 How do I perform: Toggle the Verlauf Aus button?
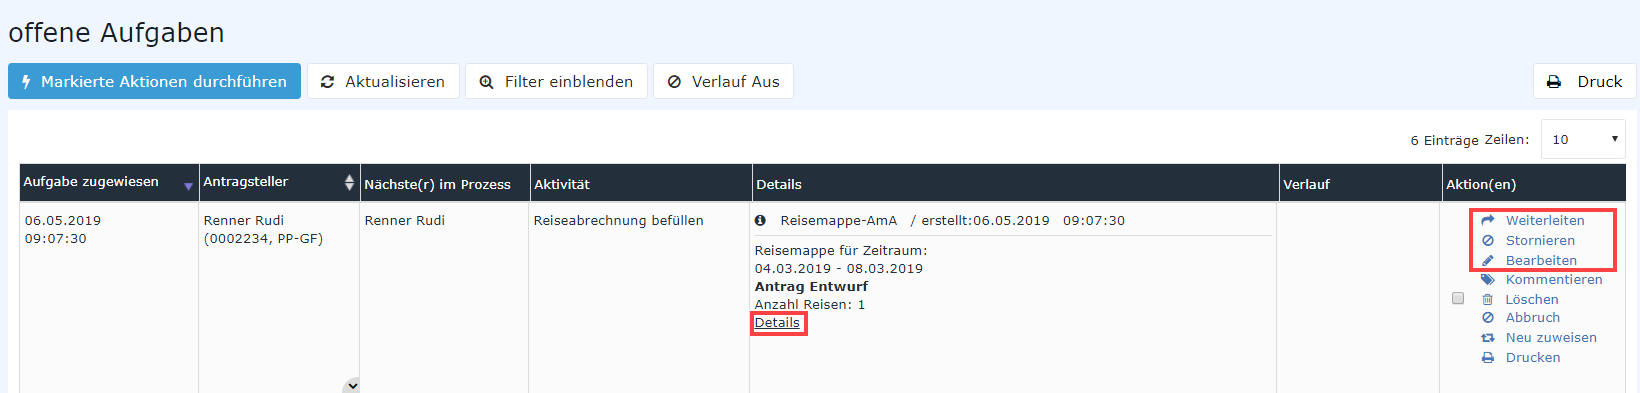723,81
